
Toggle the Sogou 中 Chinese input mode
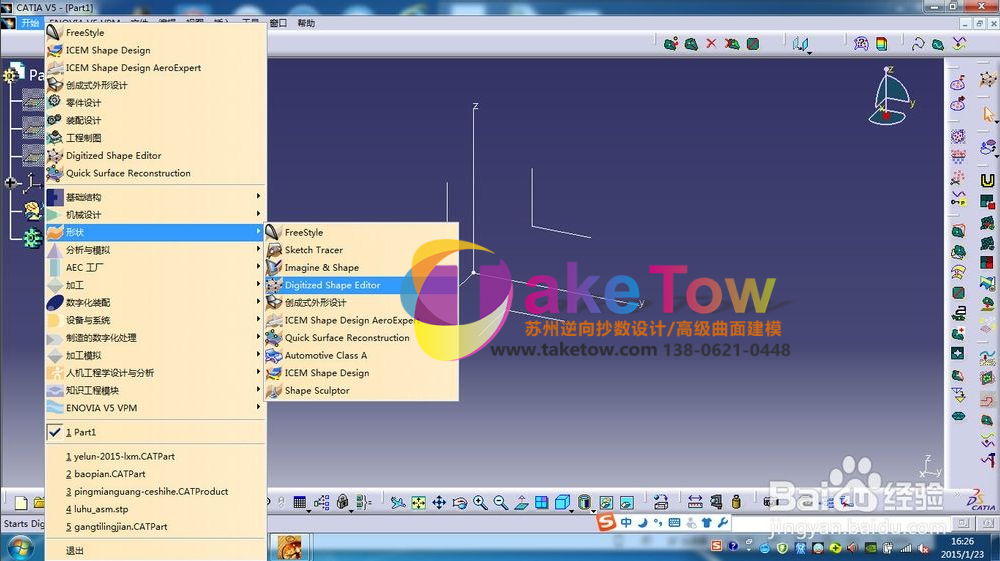626,523
